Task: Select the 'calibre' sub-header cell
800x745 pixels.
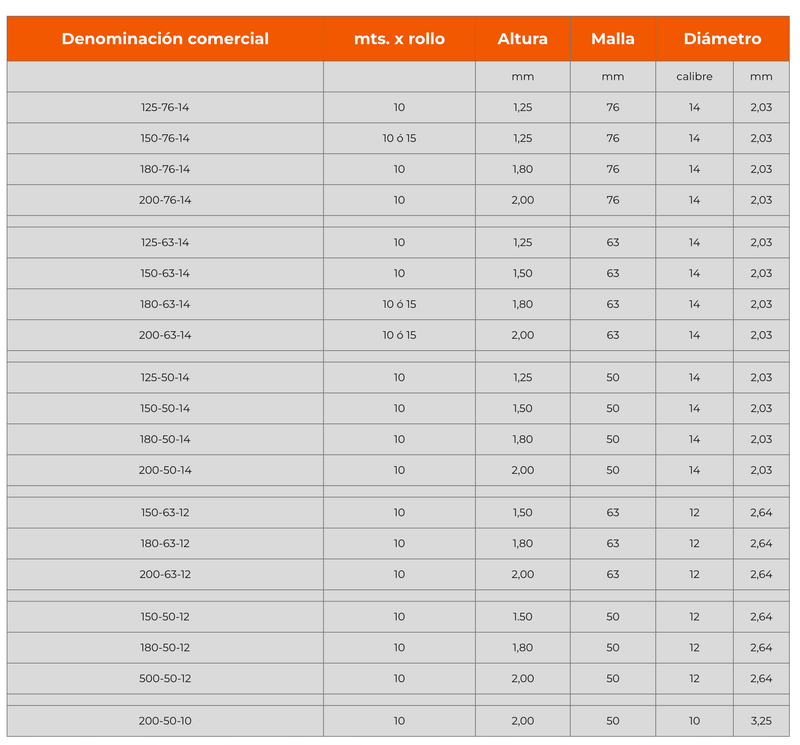Action: [694, 77]
